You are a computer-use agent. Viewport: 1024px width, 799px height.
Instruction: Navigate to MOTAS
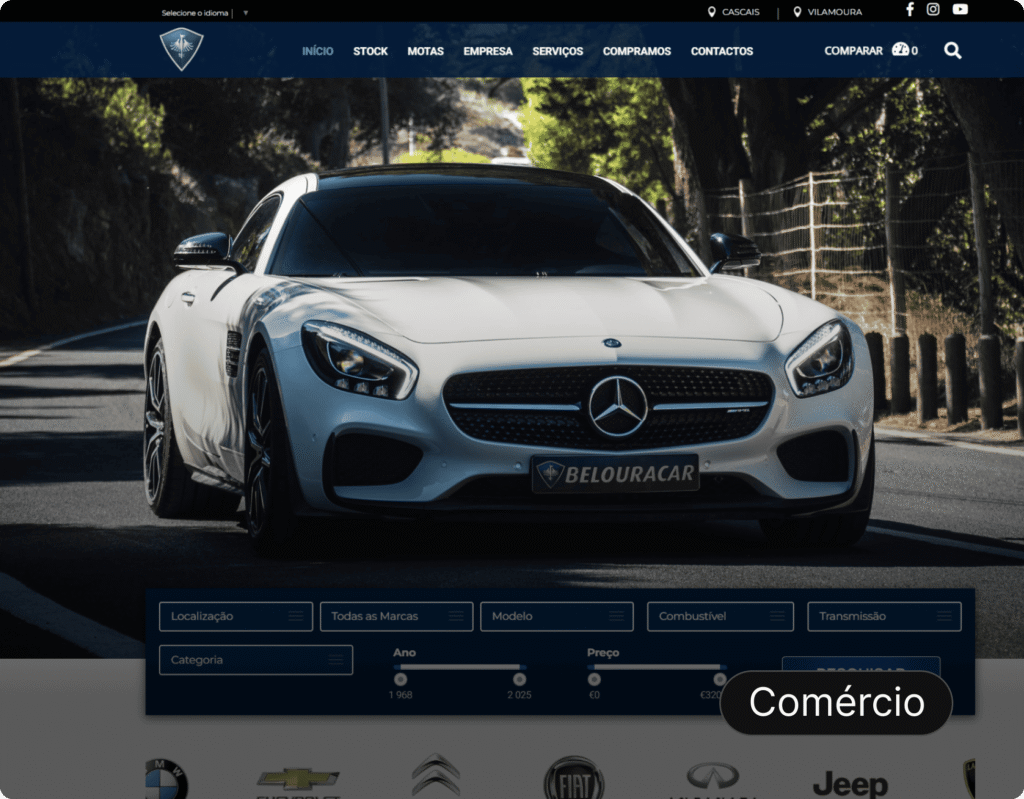point(425,51)
